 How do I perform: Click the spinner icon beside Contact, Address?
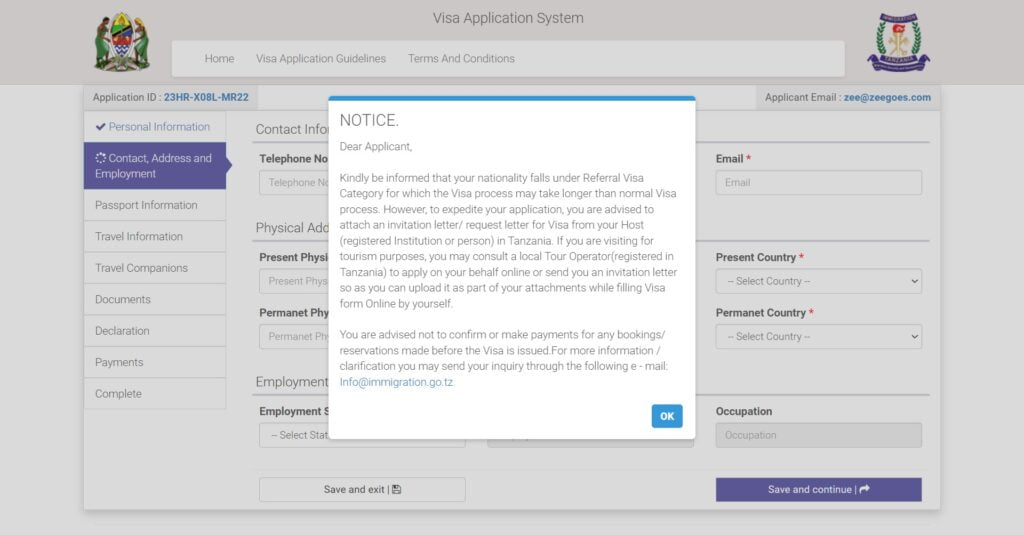[100, 158]
